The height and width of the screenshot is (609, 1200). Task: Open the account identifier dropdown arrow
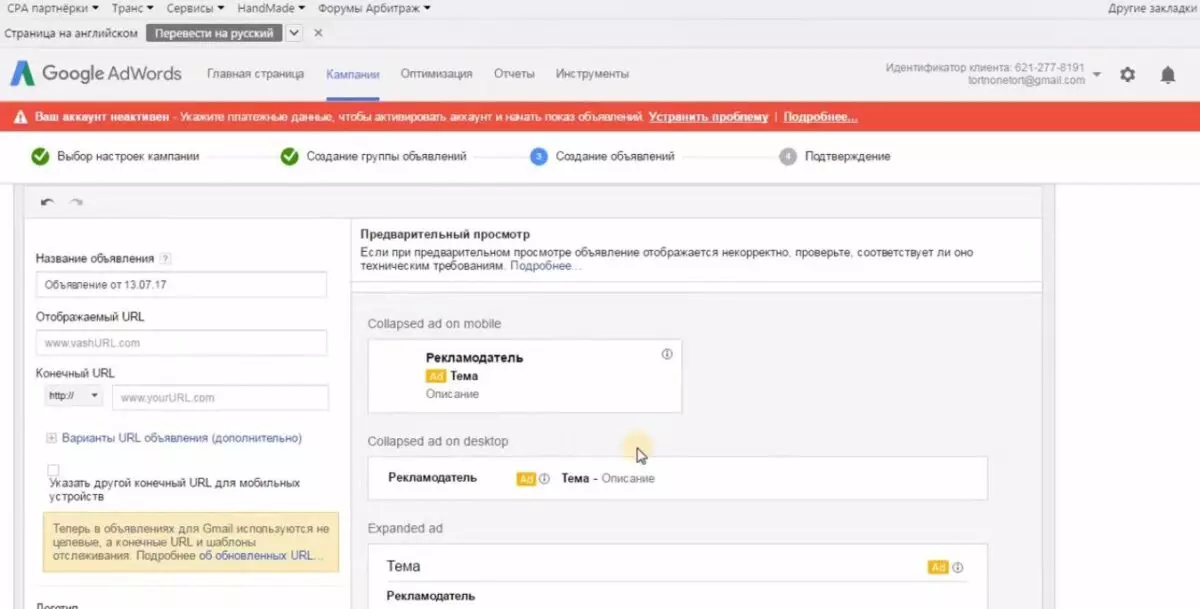[1097, 75]
